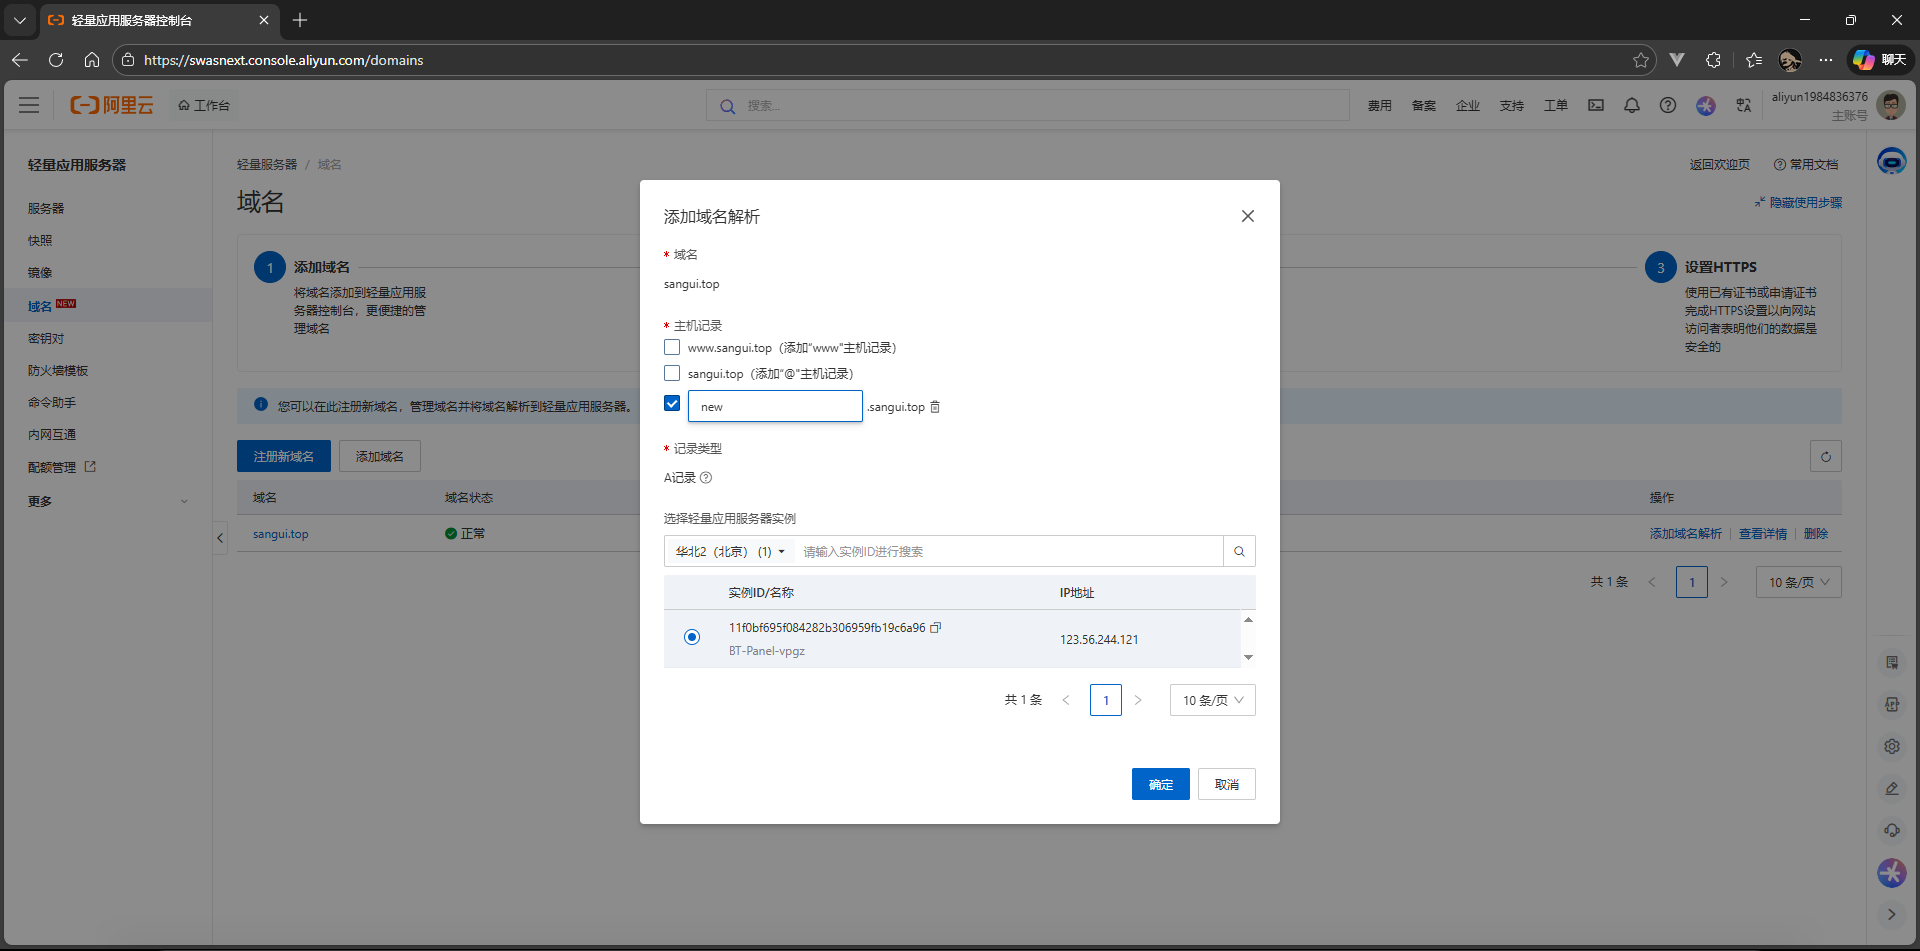Open 密钥对 in the sidebar menu
The width and height of the screenshot is (1920, 951).
[x=46, y=339]
